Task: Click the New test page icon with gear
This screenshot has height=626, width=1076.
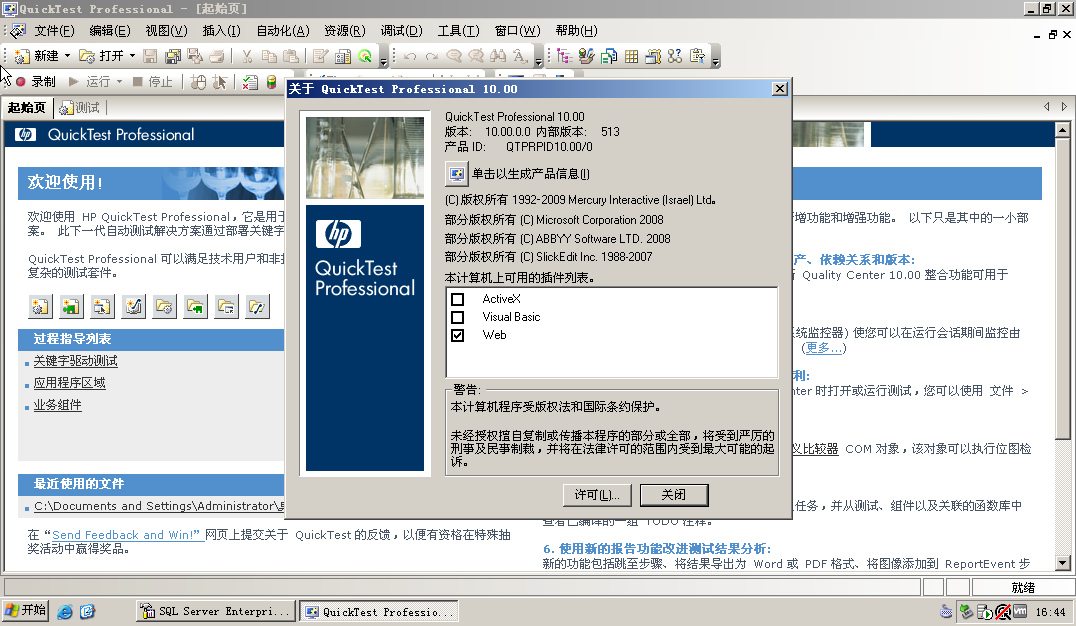Action: pos(40,306)
